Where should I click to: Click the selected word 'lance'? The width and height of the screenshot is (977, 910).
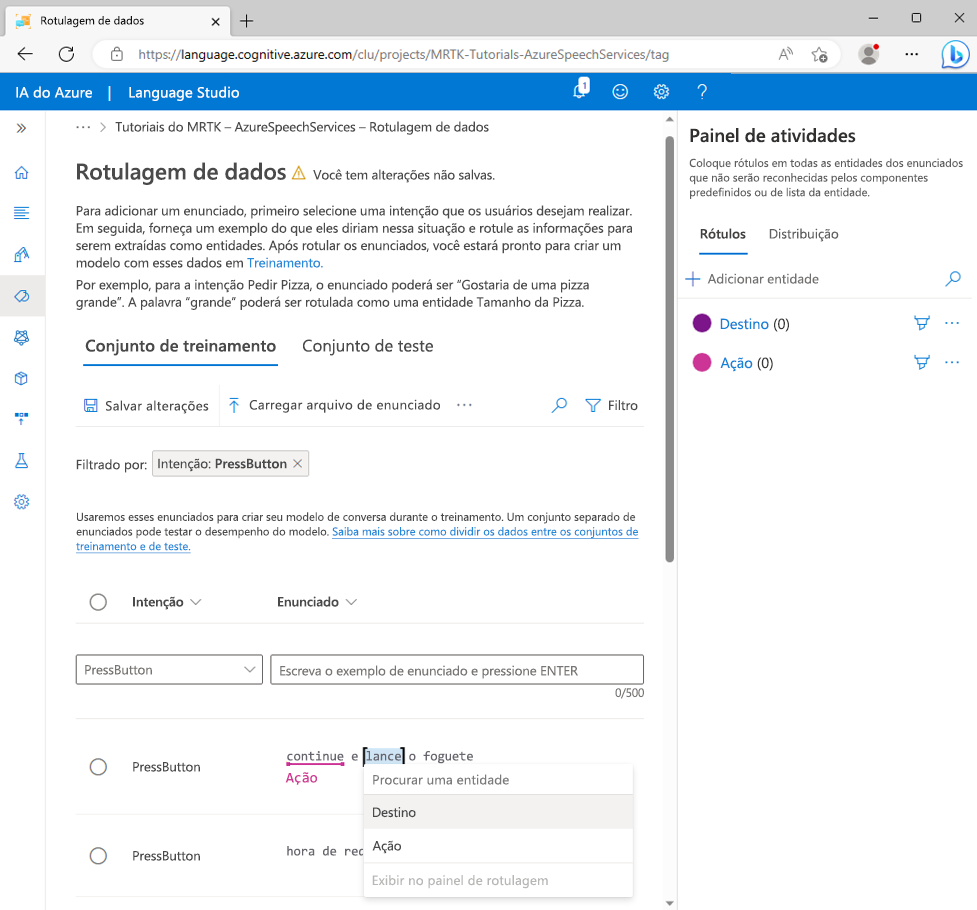point(384,756)
